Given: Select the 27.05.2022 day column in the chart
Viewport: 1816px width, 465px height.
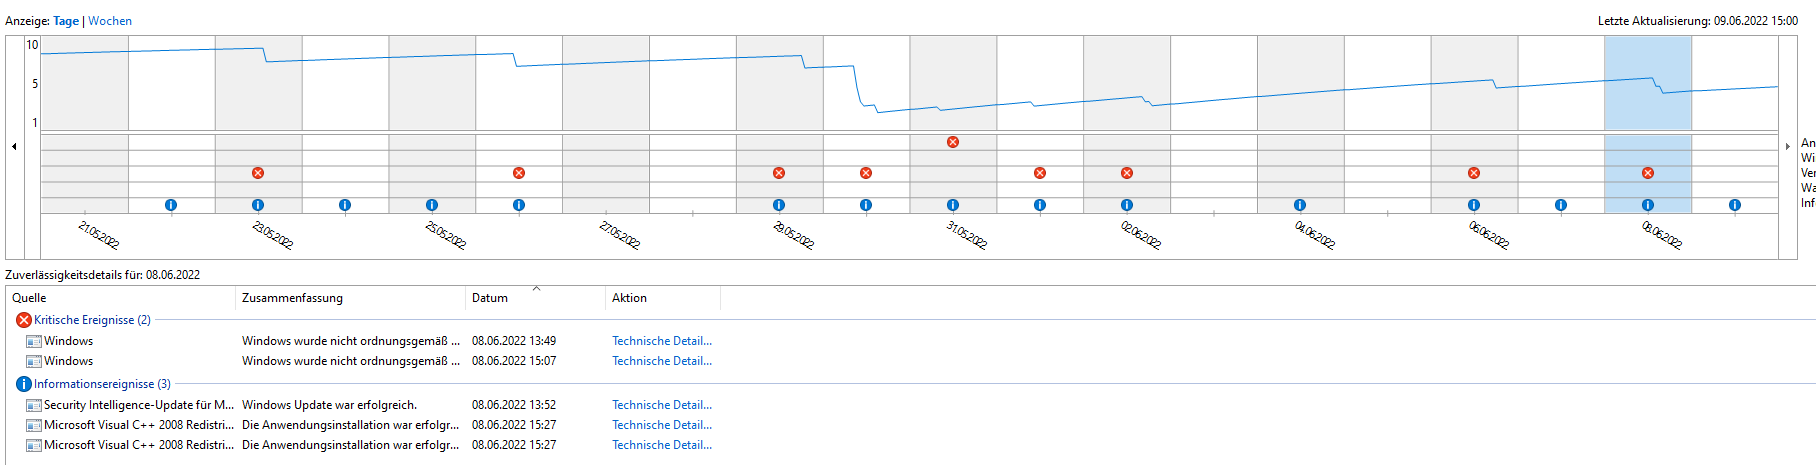Looking at the screenshot, I should [606, 83].
